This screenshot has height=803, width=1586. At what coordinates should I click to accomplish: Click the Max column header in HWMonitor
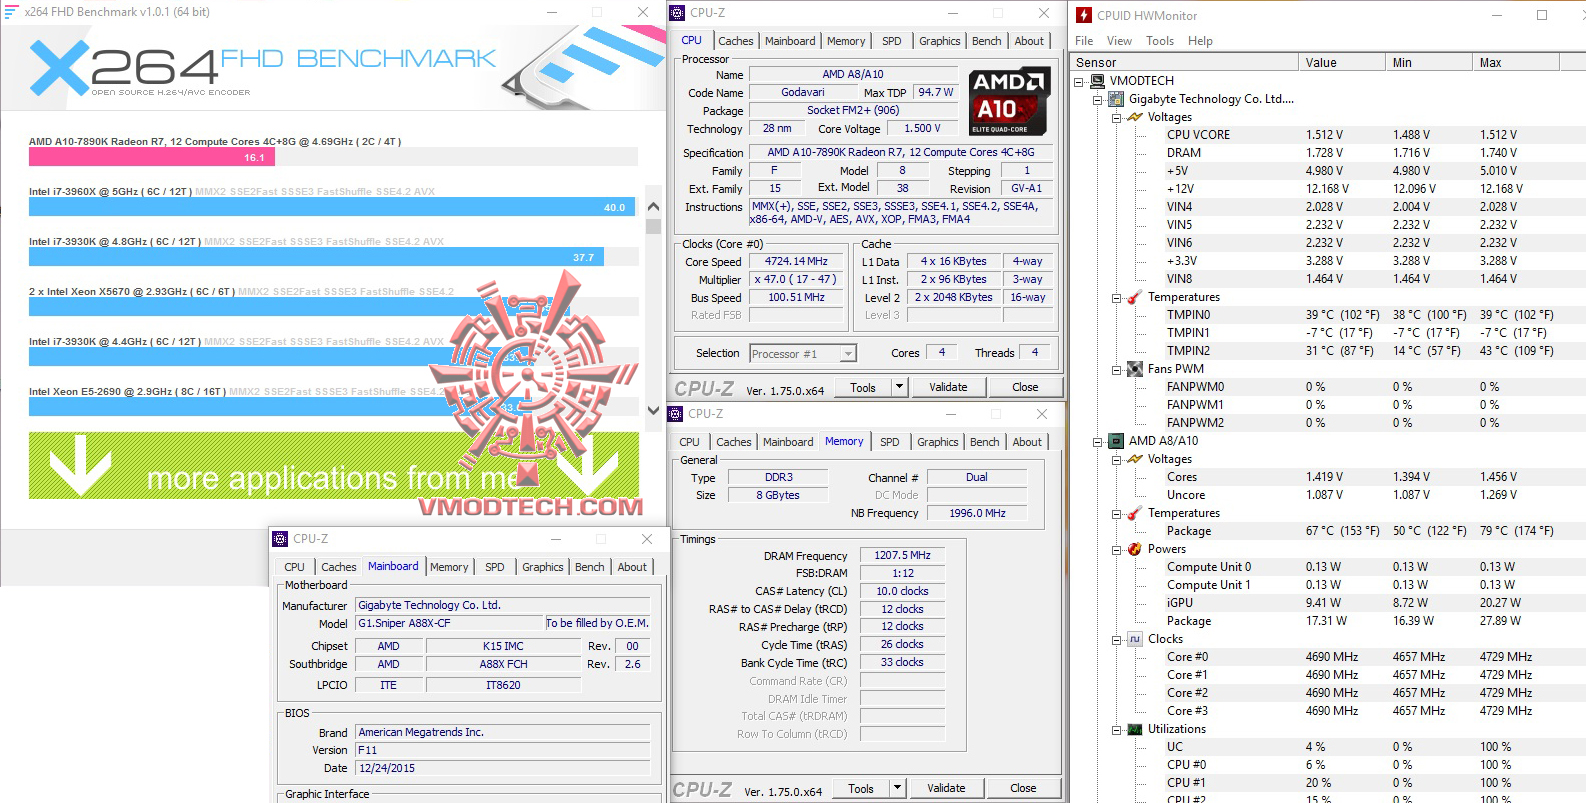[x=1516, y=62]
